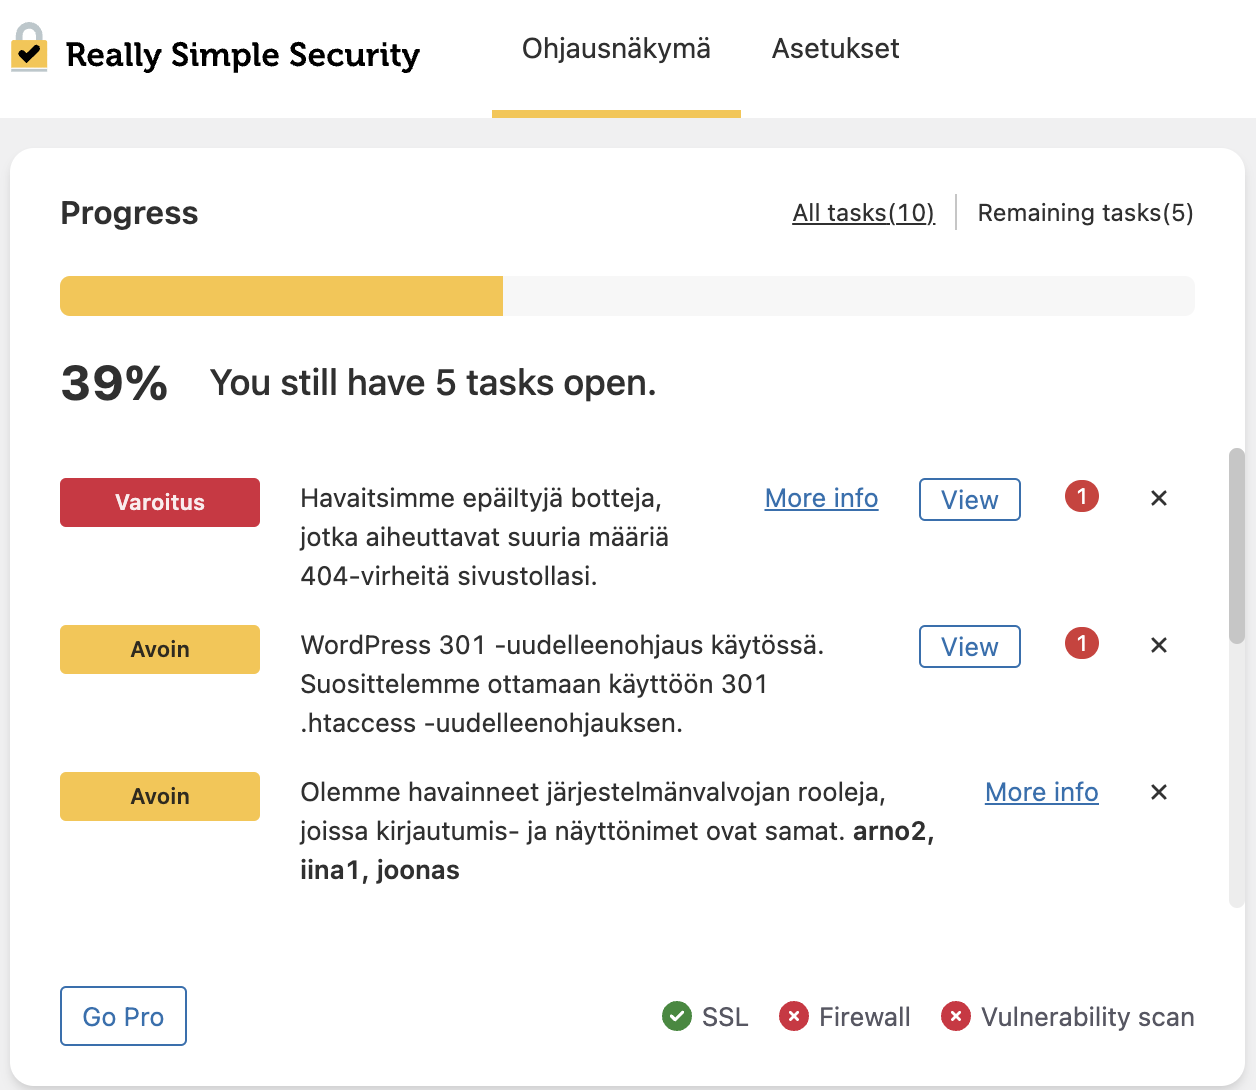Click the red 1 badge beside the bots warning

pyautogui.click(x=1081, y=496)
